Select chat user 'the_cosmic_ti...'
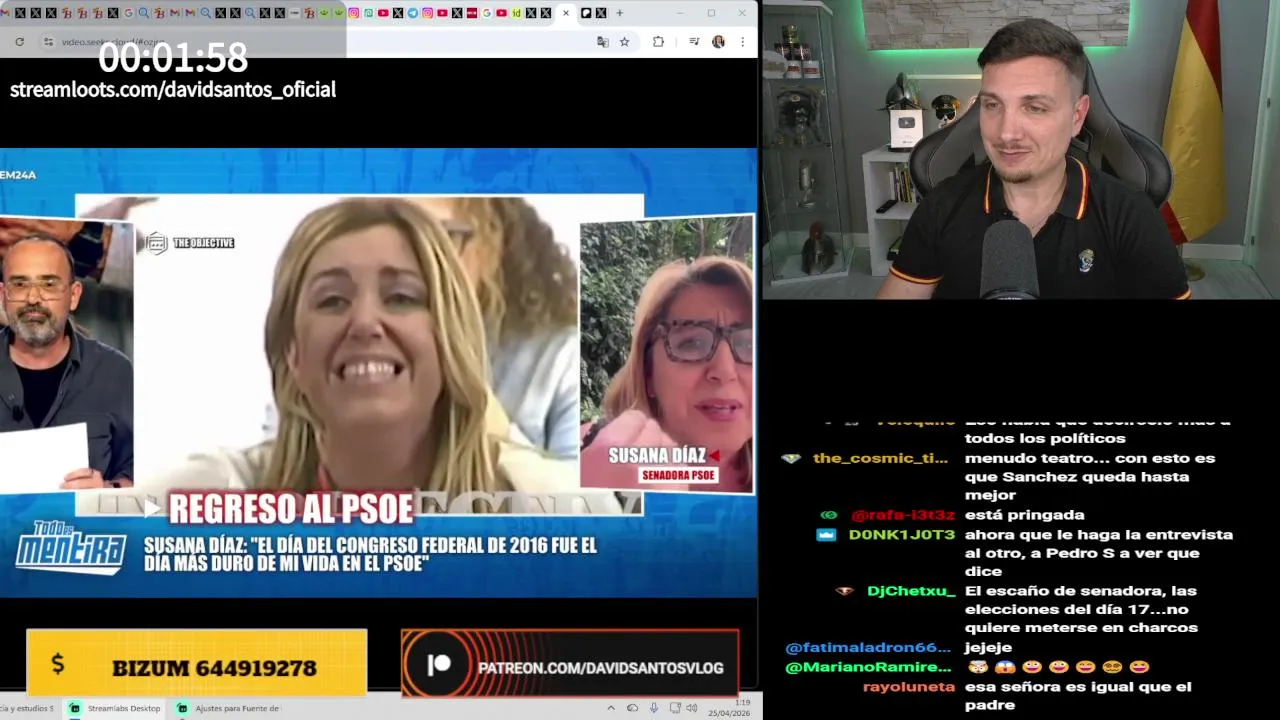Image resolution: width=1280 pixels, height=720 pixels. tap(880, 458)
